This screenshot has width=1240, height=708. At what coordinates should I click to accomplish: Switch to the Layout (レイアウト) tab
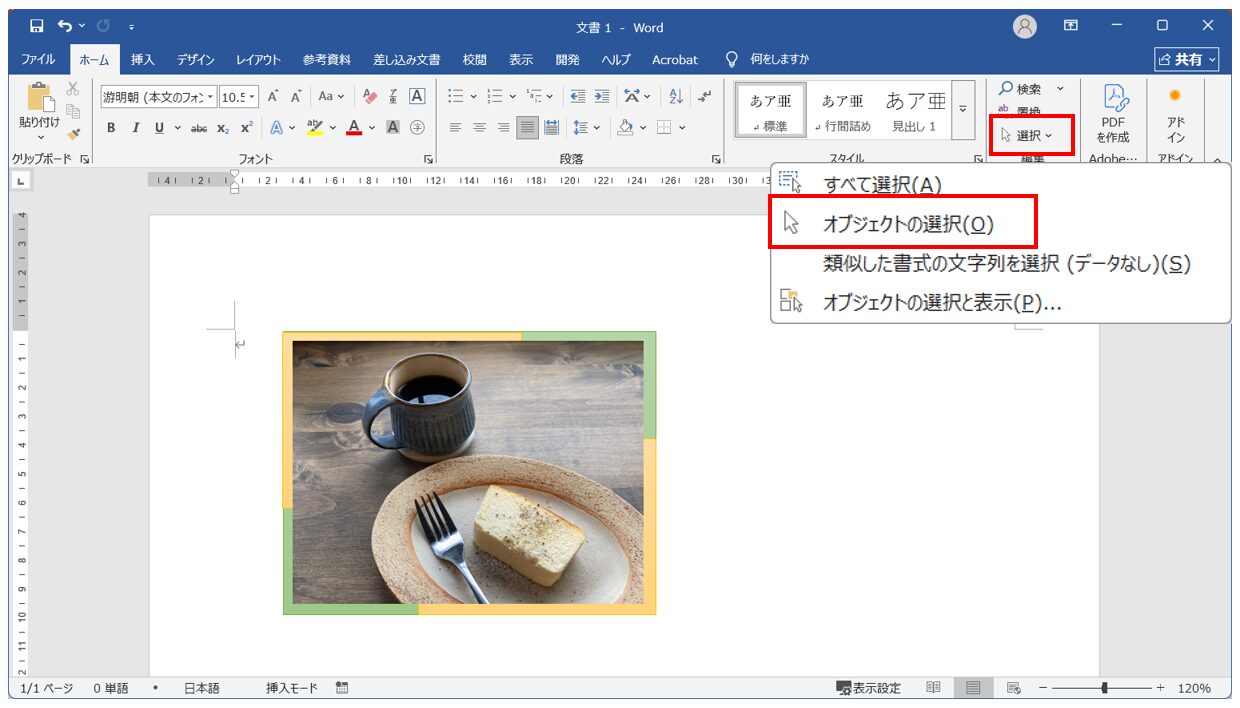point(259,60)
